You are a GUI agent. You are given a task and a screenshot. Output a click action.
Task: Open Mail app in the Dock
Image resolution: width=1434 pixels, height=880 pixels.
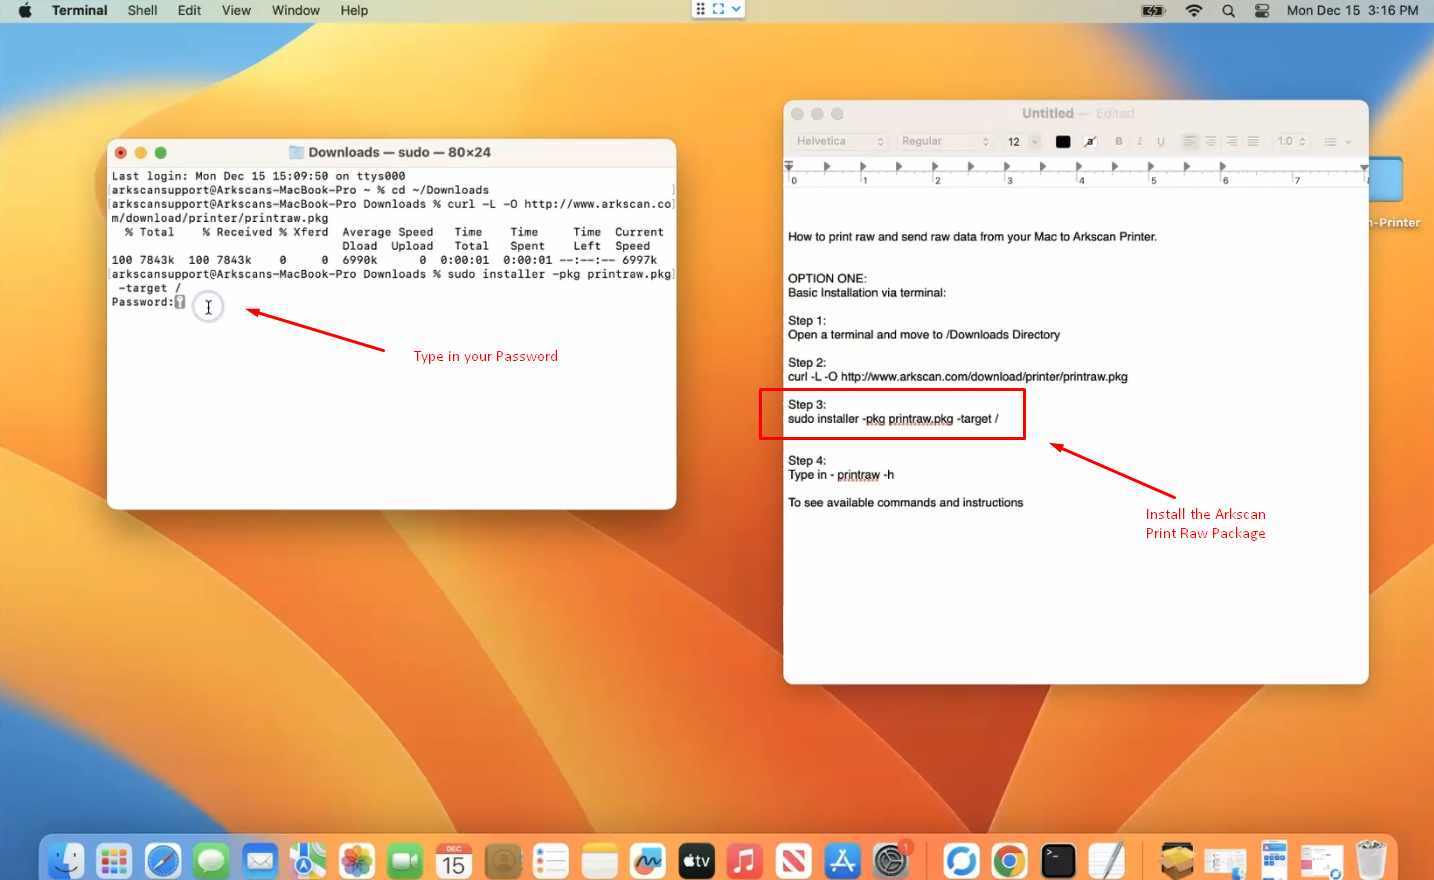tap(260, 860)
